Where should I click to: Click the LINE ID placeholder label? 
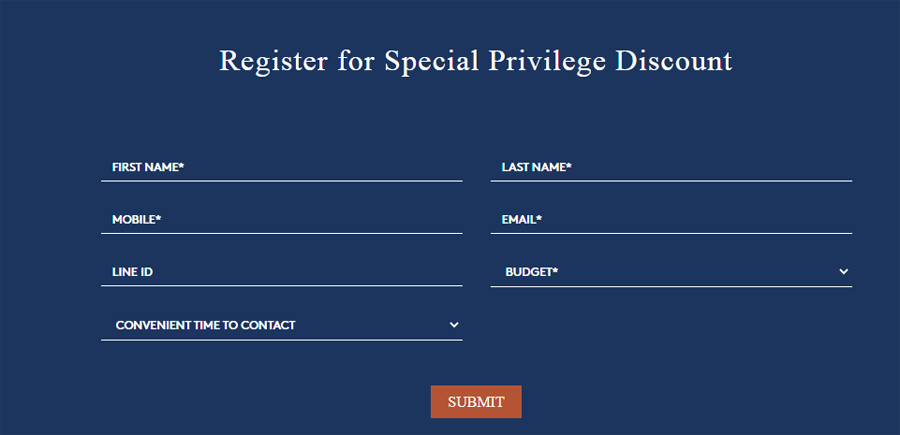click(x=132, y=271)
